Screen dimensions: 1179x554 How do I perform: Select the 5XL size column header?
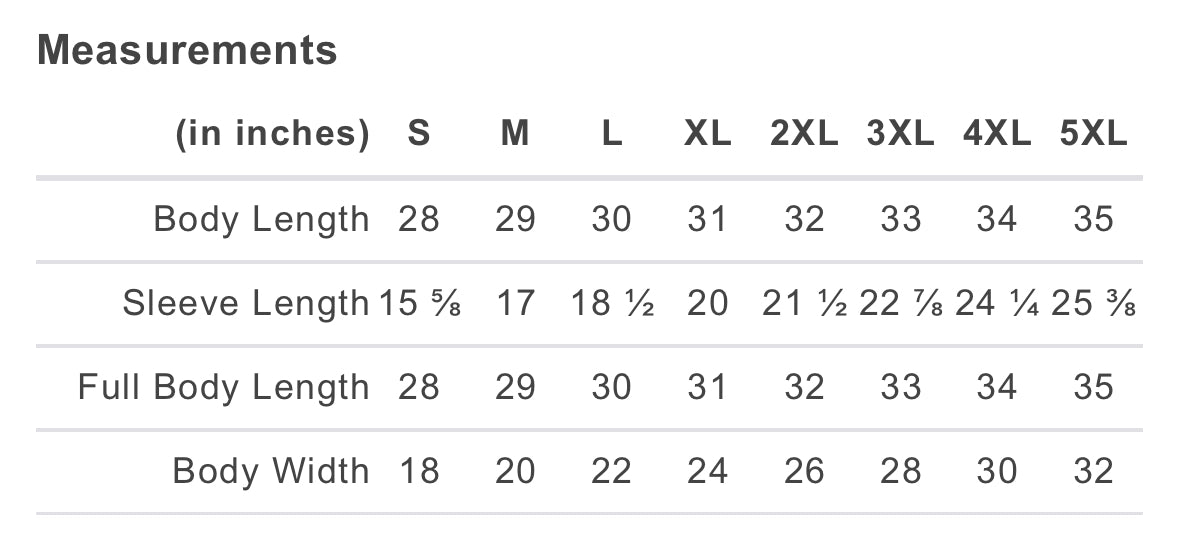click(1093, 134)
